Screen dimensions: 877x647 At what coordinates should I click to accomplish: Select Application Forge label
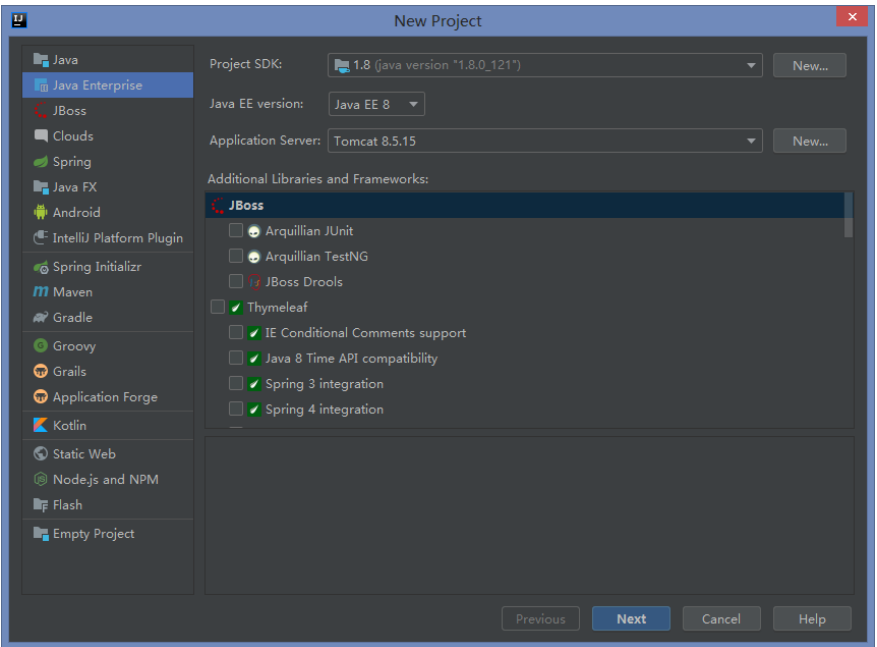105,398
